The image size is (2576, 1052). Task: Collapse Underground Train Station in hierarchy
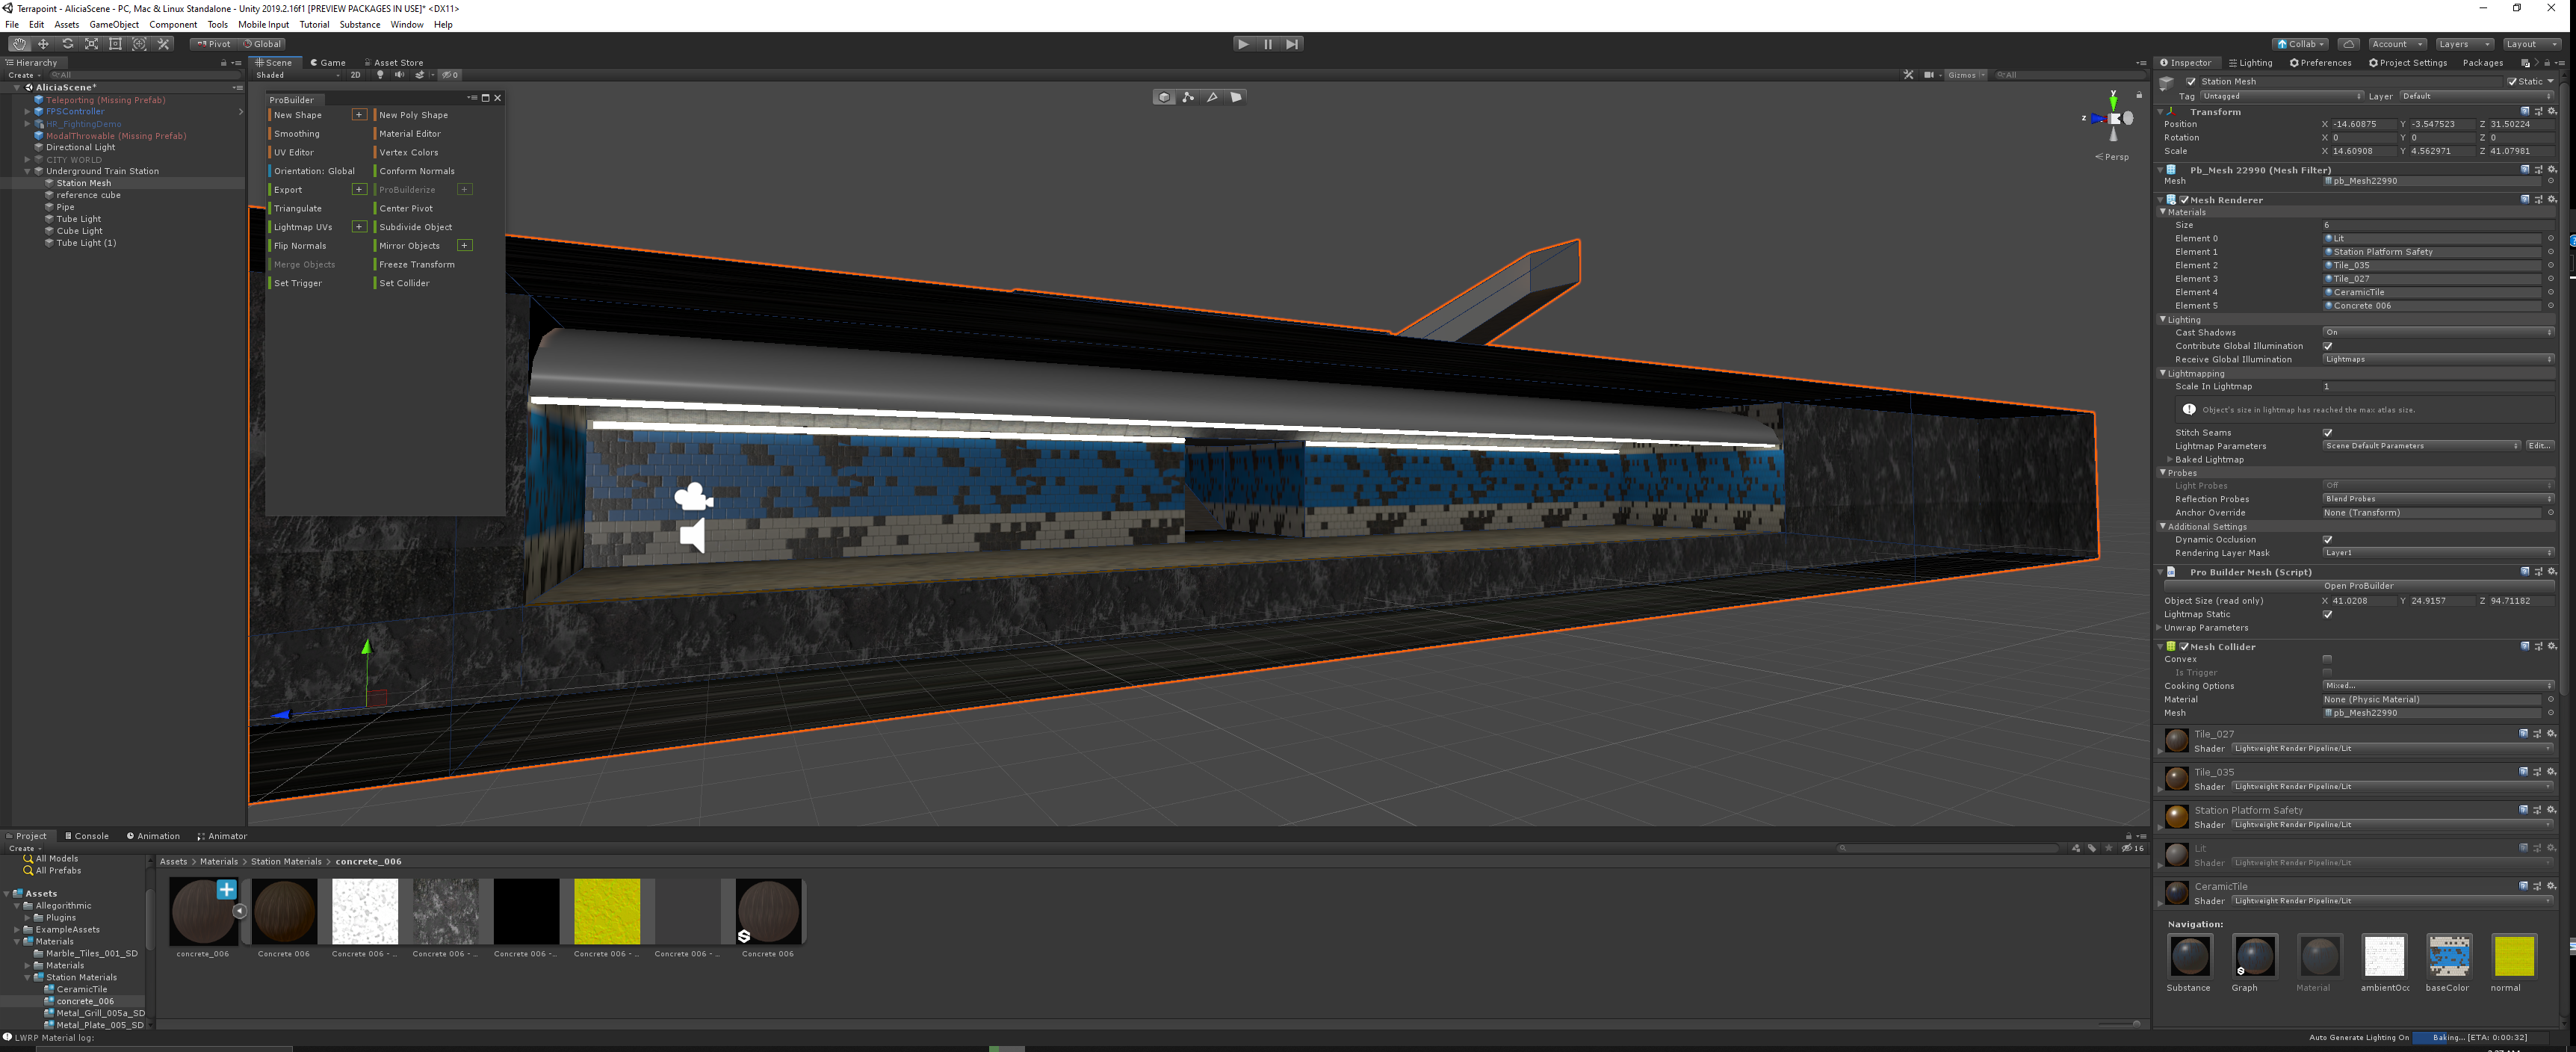pos(27,171)
